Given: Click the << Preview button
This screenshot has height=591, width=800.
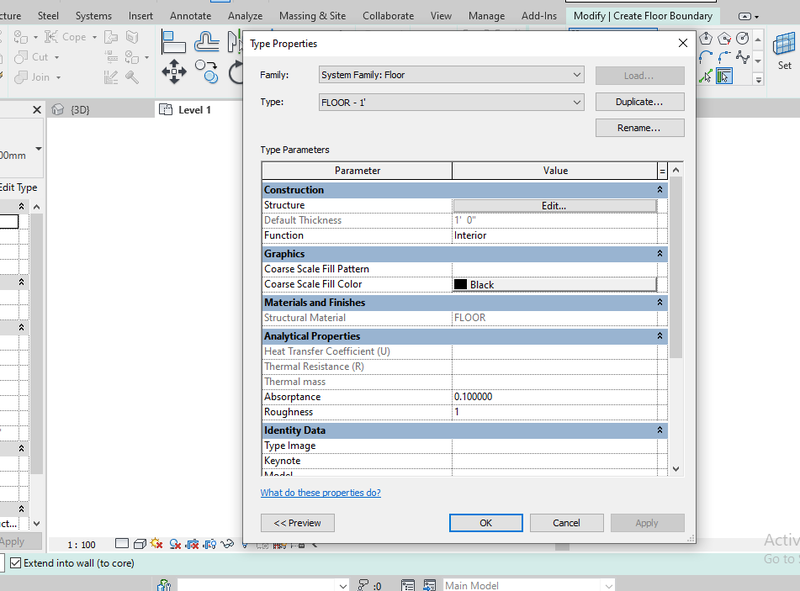Looking at the screenshot, I should tap(297, 523).
